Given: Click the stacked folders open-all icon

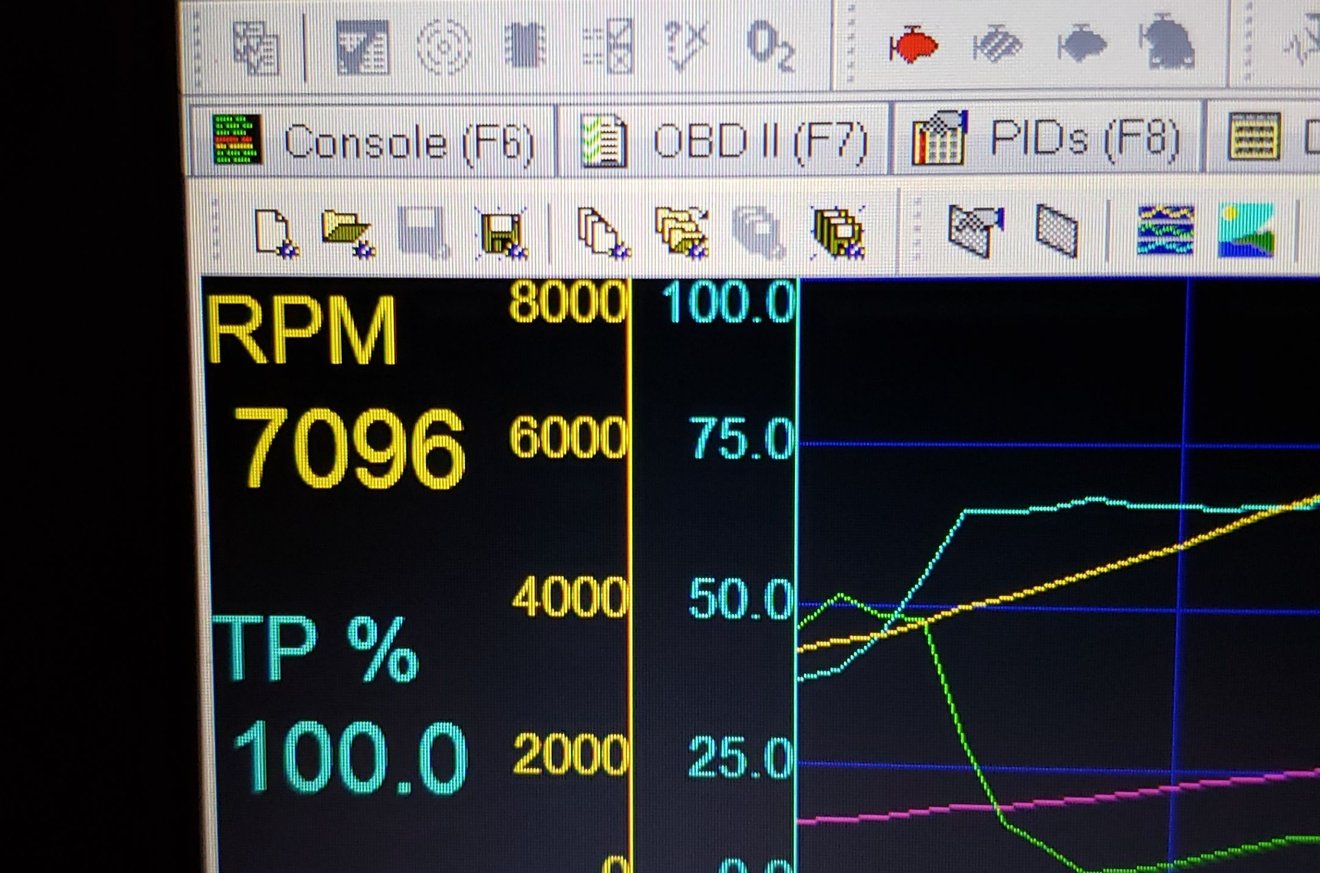Looking at the screenshot, I should point(681,232).
